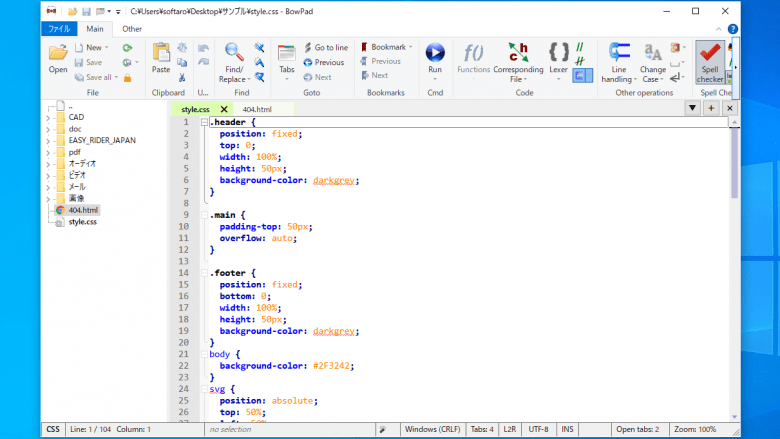Click the Open folder icon in ribbon
Image resolution: width=780 pixels, height=439 pixels.
pos(58,52)
